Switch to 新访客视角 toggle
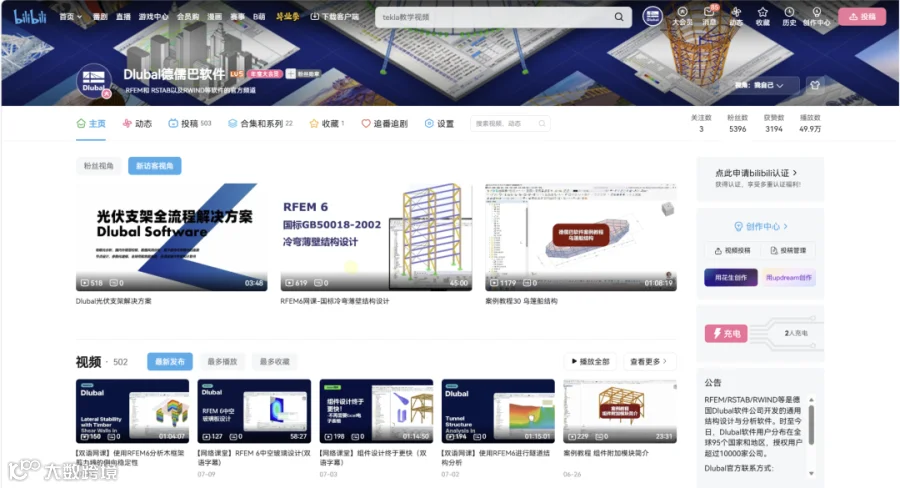 154,166
